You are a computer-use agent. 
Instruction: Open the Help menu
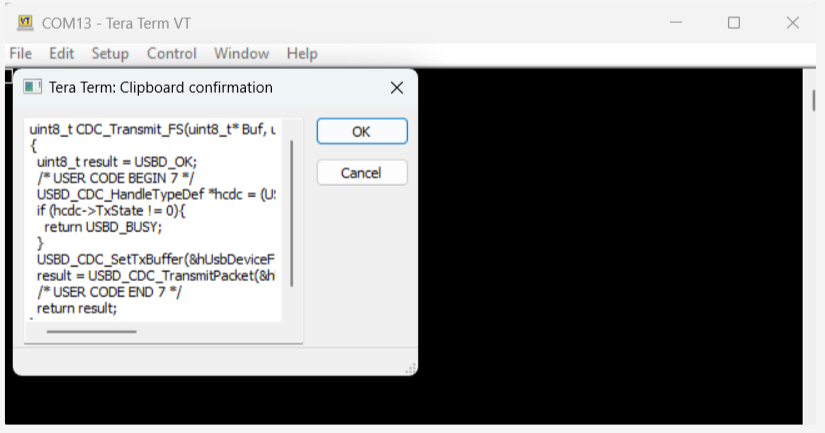tap(302, 54)
